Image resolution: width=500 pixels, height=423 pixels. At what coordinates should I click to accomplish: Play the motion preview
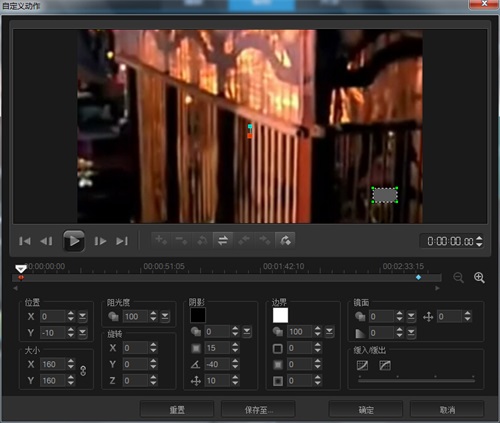[73, 241]
